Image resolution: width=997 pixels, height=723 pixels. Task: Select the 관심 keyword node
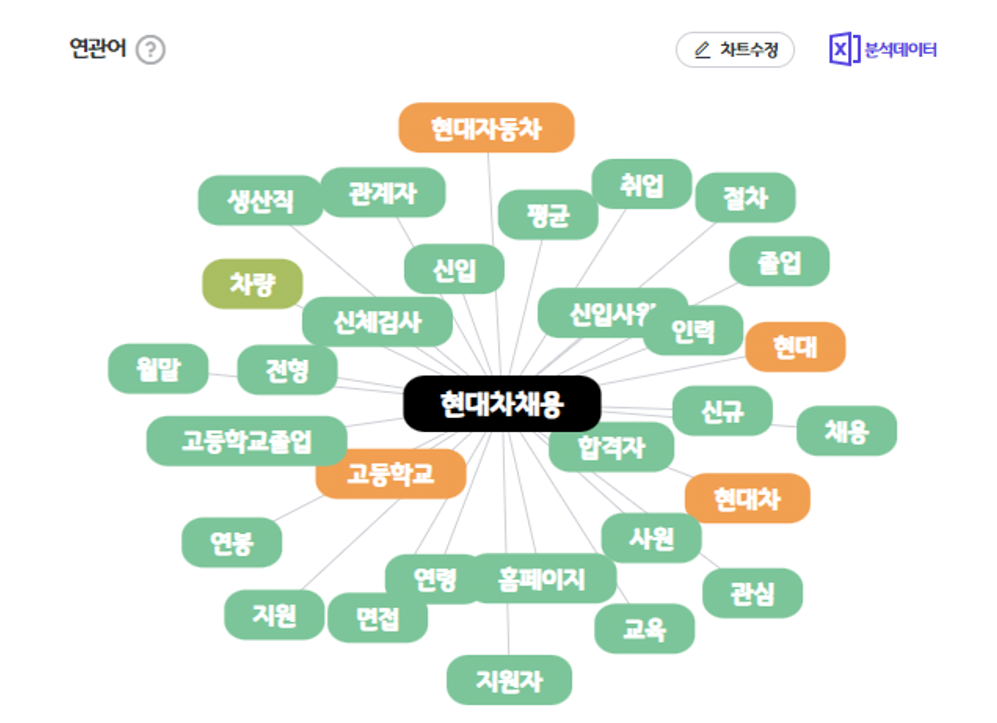753,593
